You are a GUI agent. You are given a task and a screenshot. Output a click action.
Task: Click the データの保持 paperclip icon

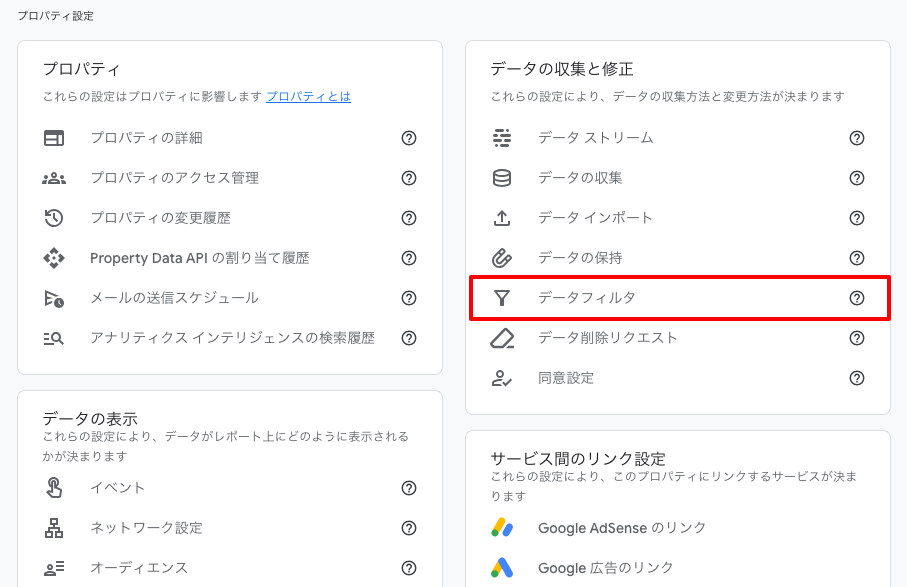point(502,258)
